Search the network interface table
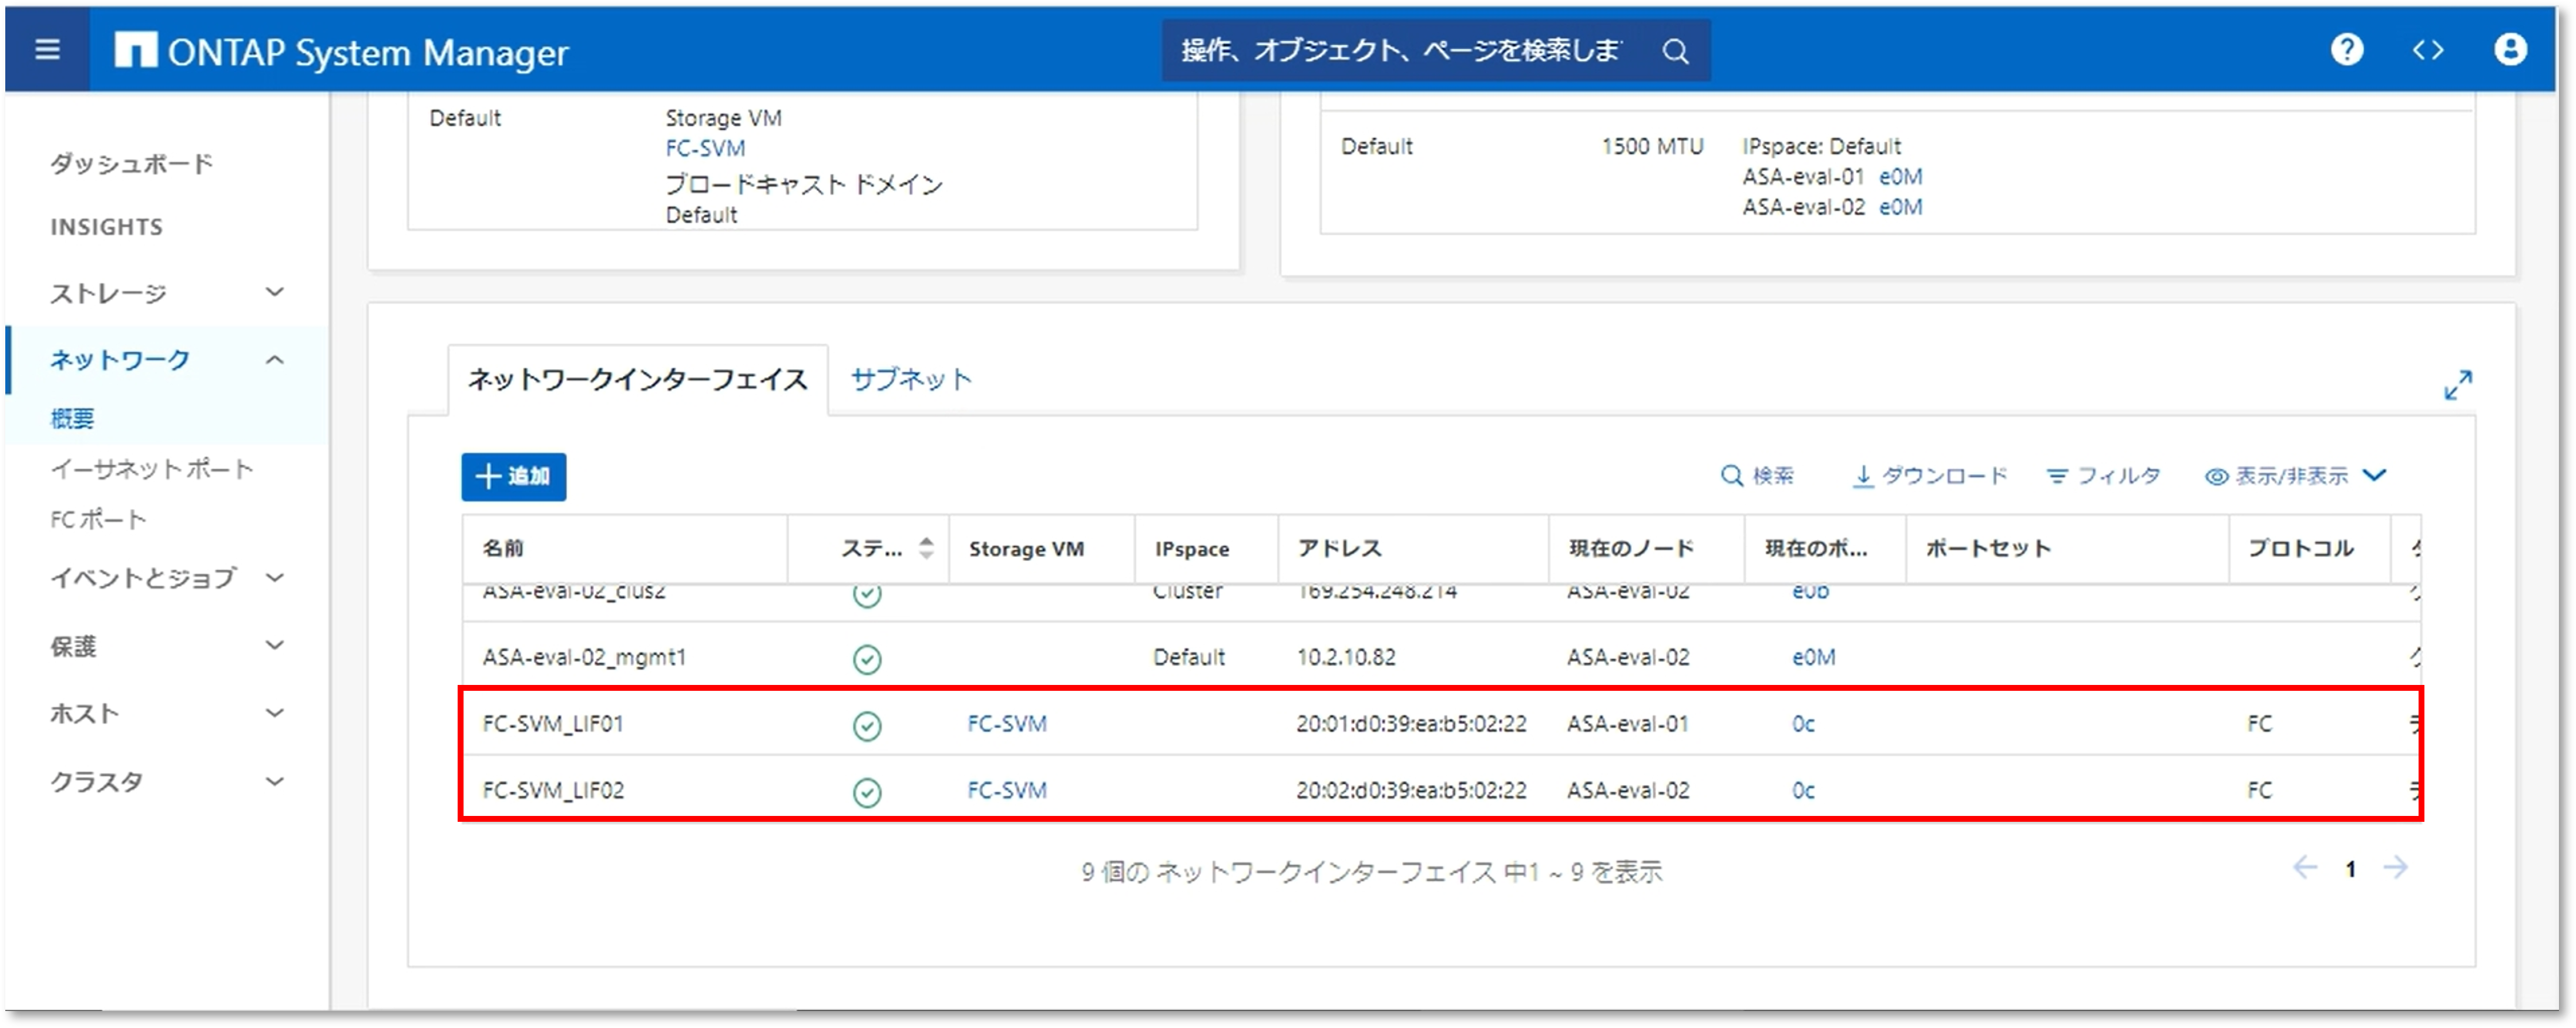The image size is (2576, 1028). tap(1757, 476)
